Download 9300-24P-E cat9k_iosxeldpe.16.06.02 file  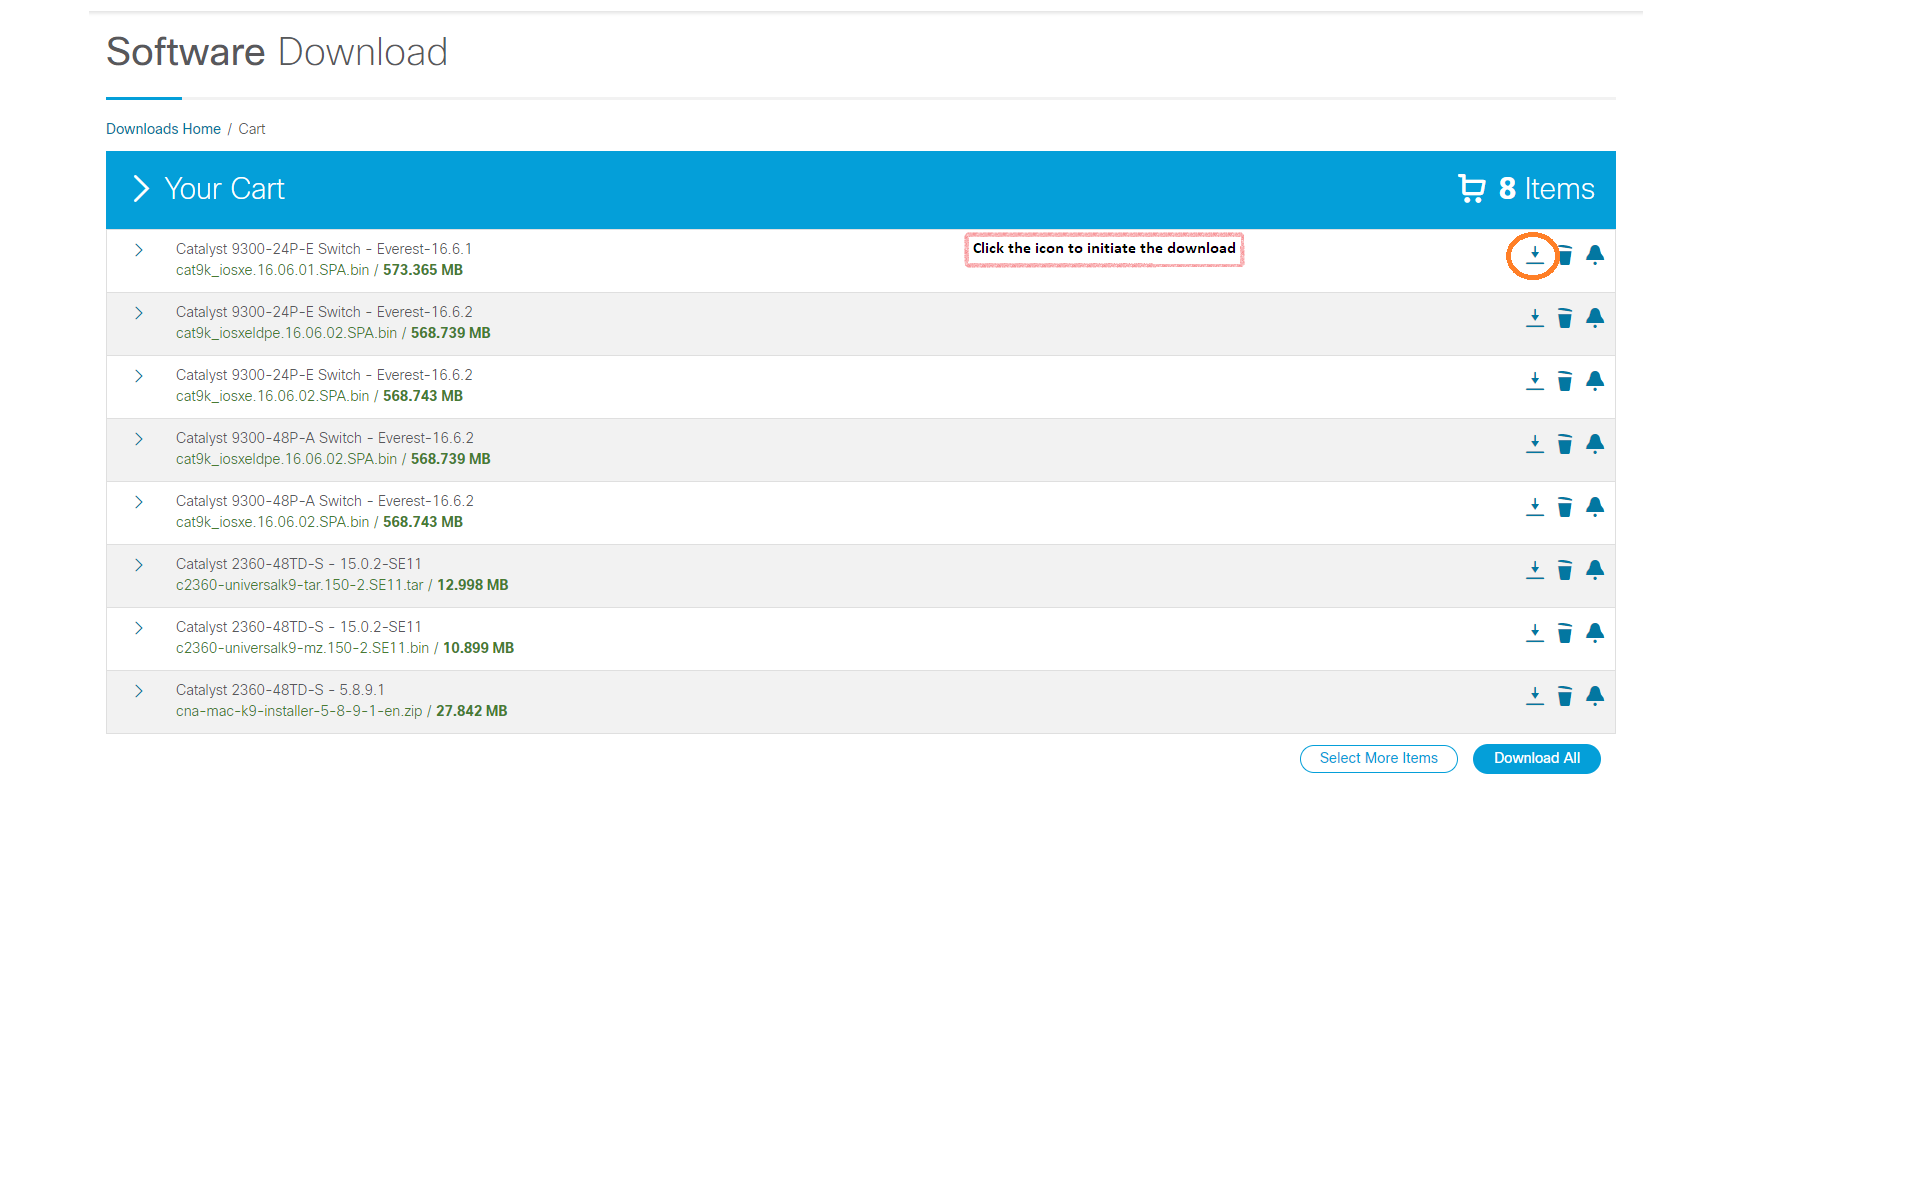1535,319
